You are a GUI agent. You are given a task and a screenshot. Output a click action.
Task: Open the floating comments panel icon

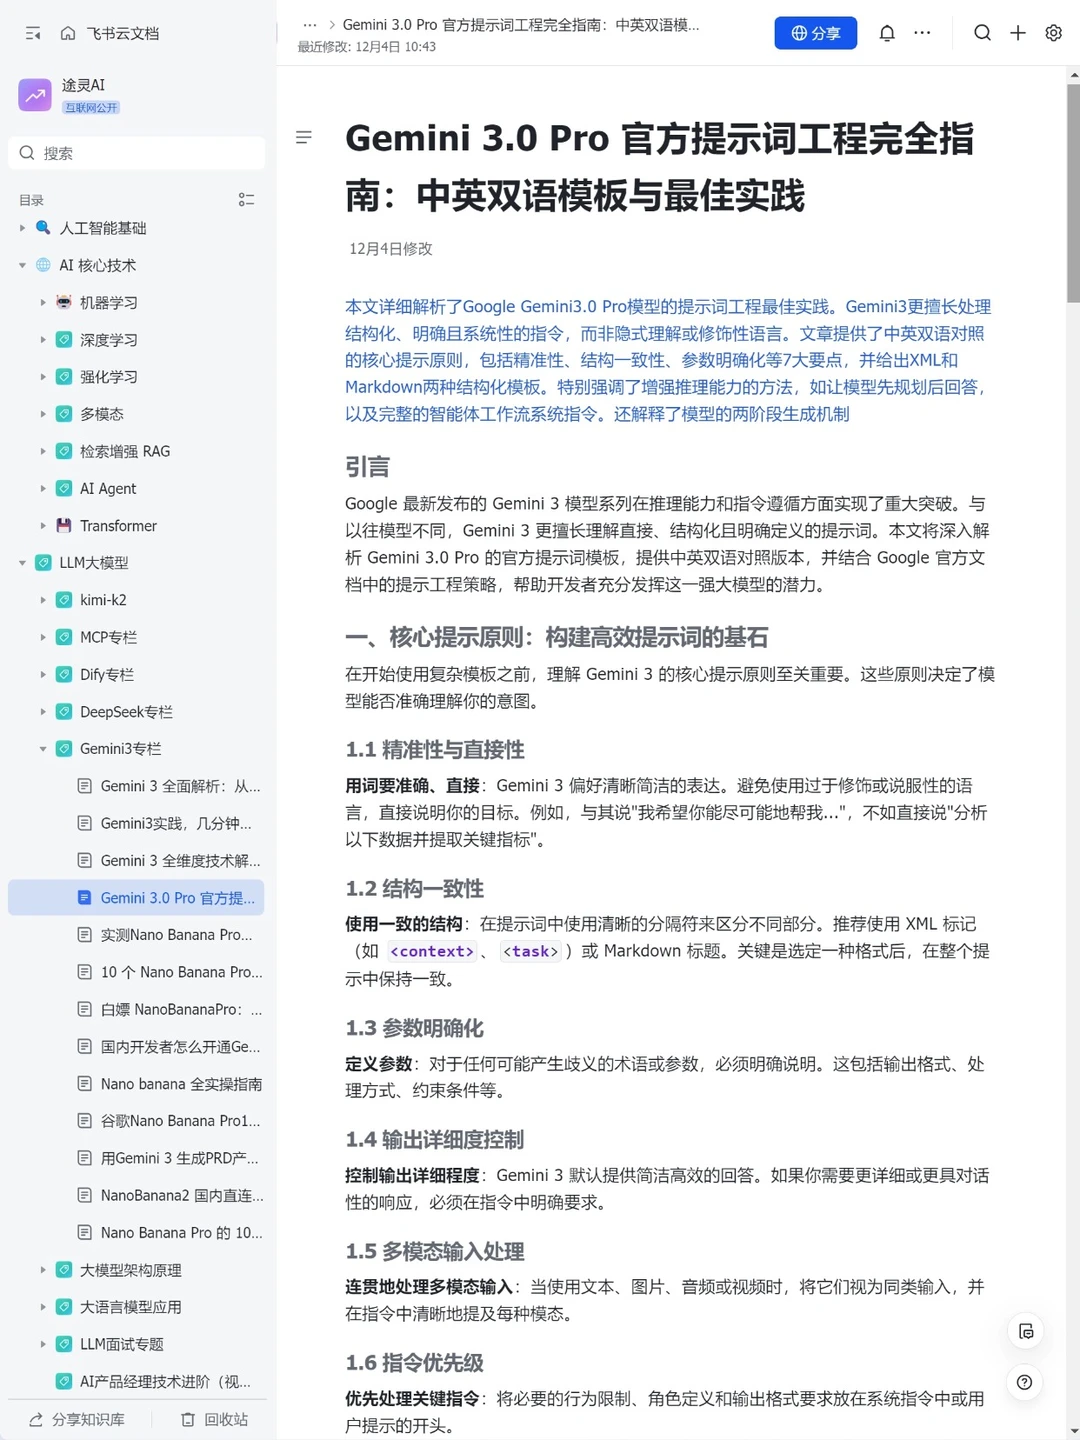point(1025,1331)
